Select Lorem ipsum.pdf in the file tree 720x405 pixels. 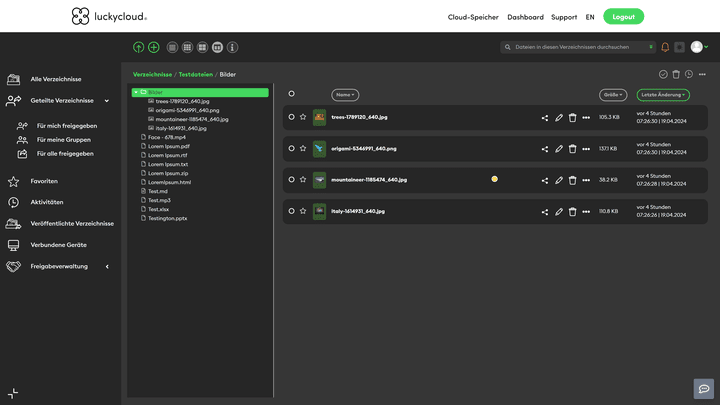(x=168, y=146)
